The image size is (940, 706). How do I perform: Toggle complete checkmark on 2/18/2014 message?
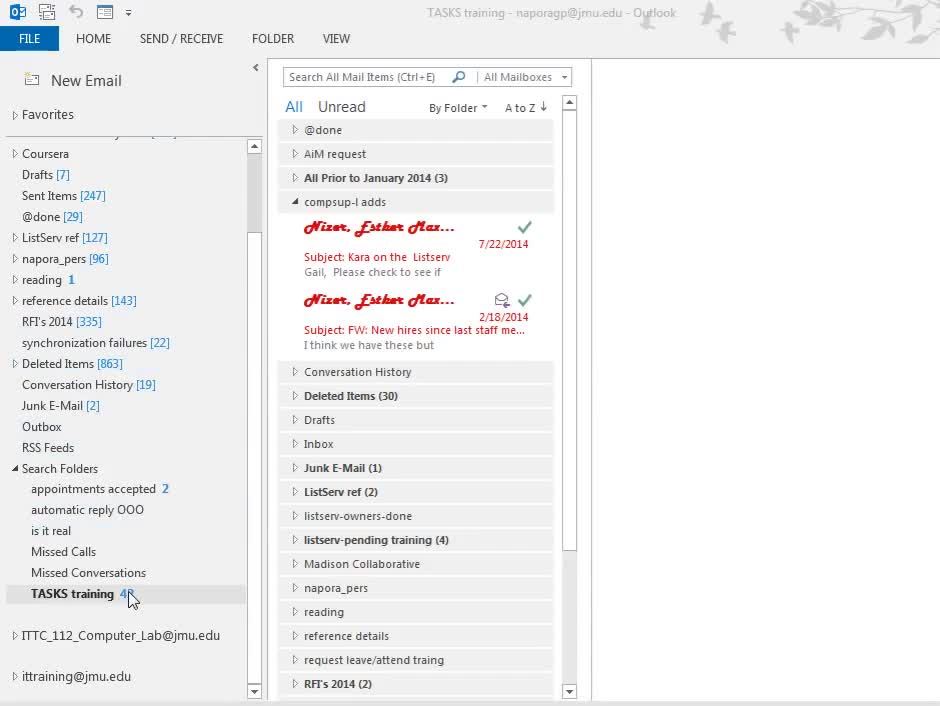[x=525, y=300]
